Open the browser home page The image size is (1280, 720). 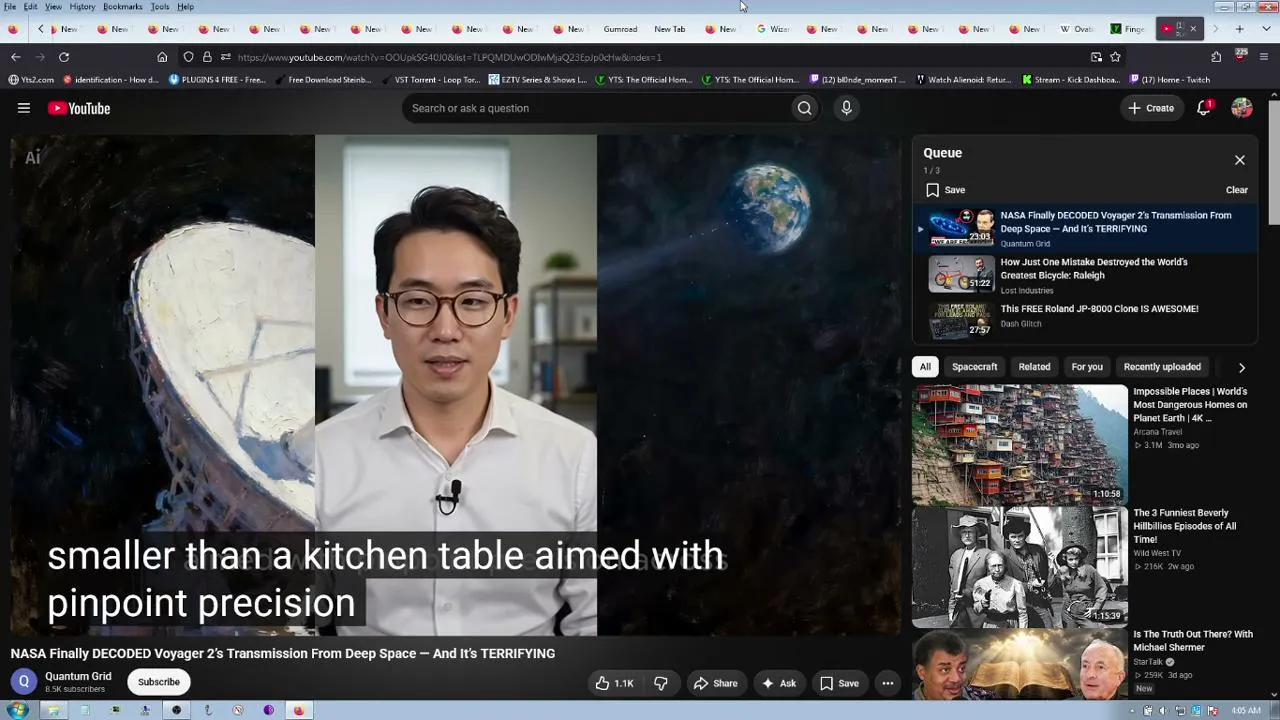tap(162, 57)
